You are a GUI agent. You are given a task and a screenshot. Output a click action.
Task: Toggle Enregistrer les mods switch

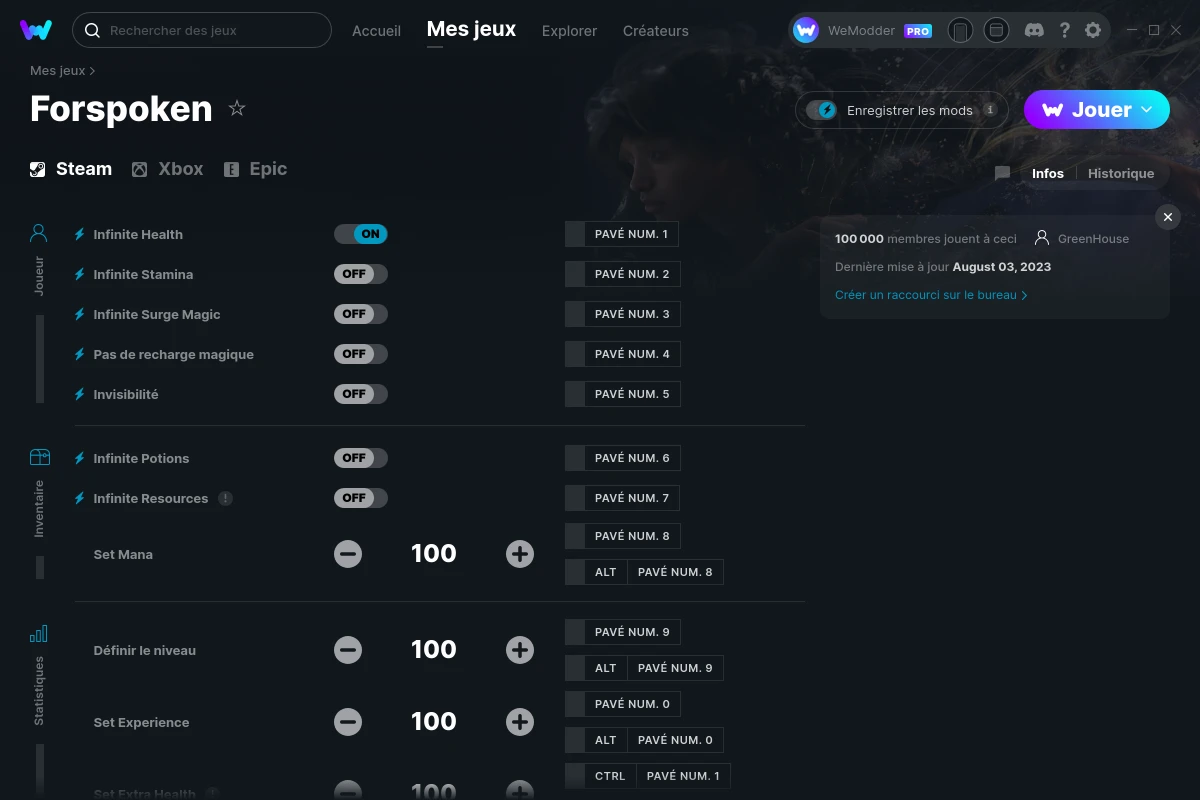click(822, 110)
